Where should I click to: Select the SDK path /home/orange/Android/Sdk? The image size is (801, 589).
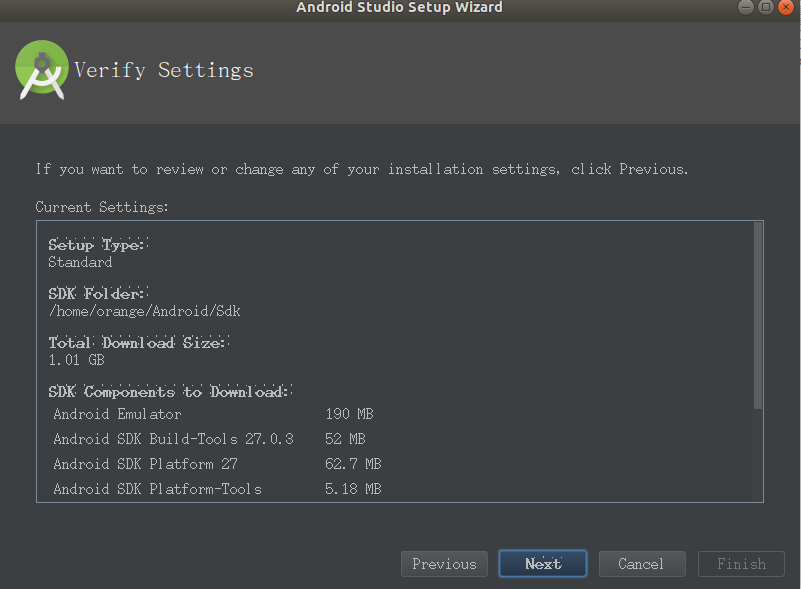pos(145,311)
